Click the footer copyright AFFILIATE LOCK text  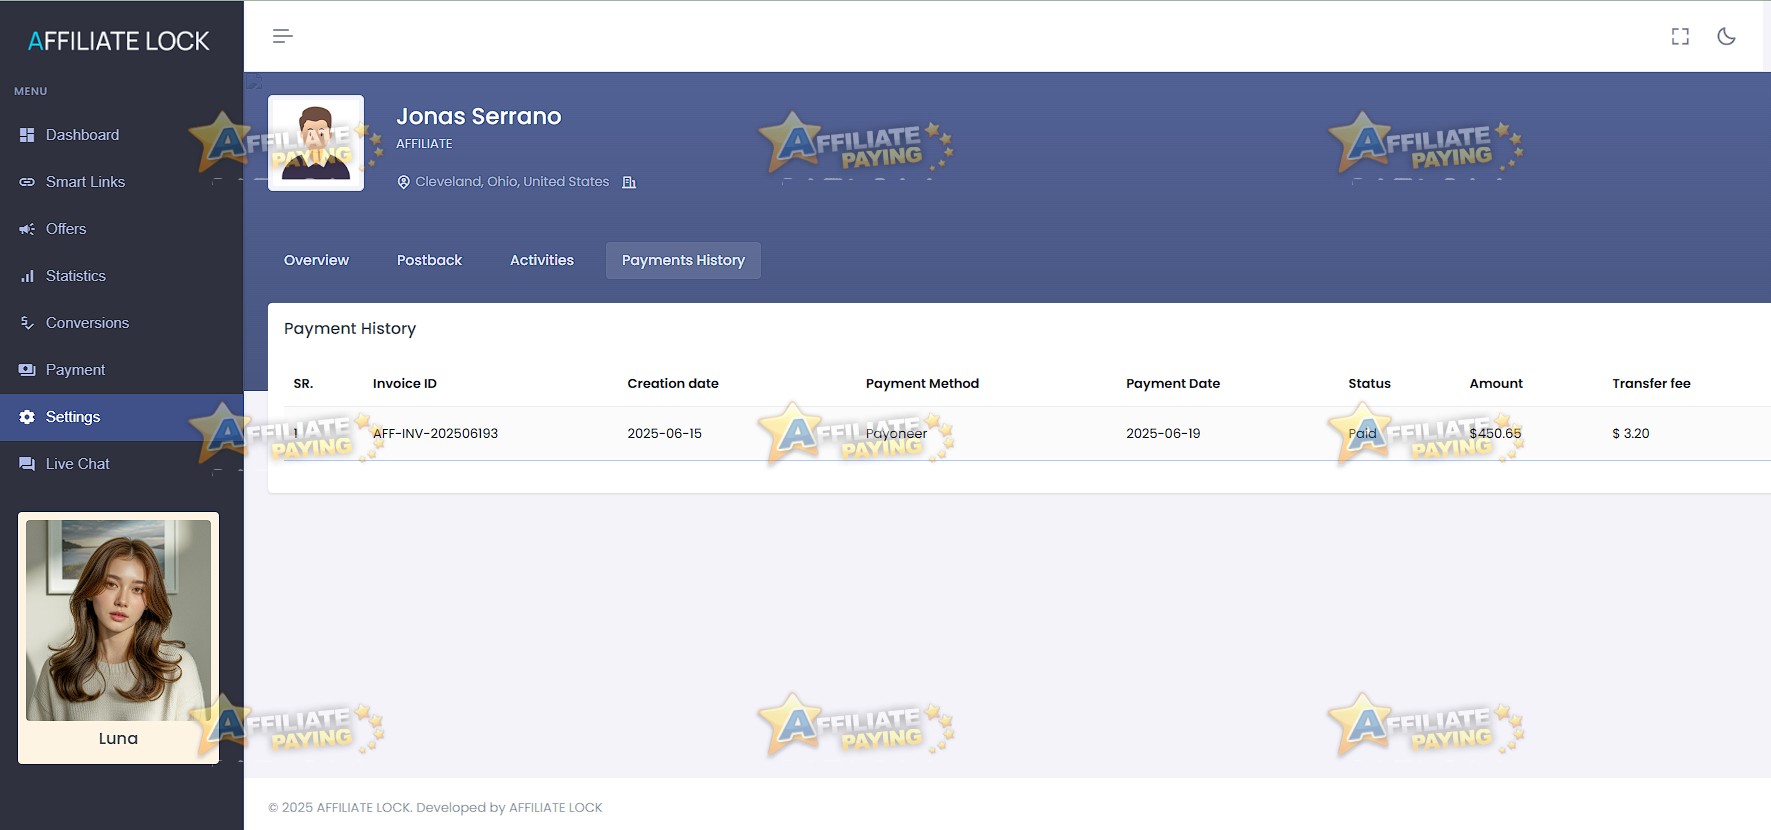[435, 808]
